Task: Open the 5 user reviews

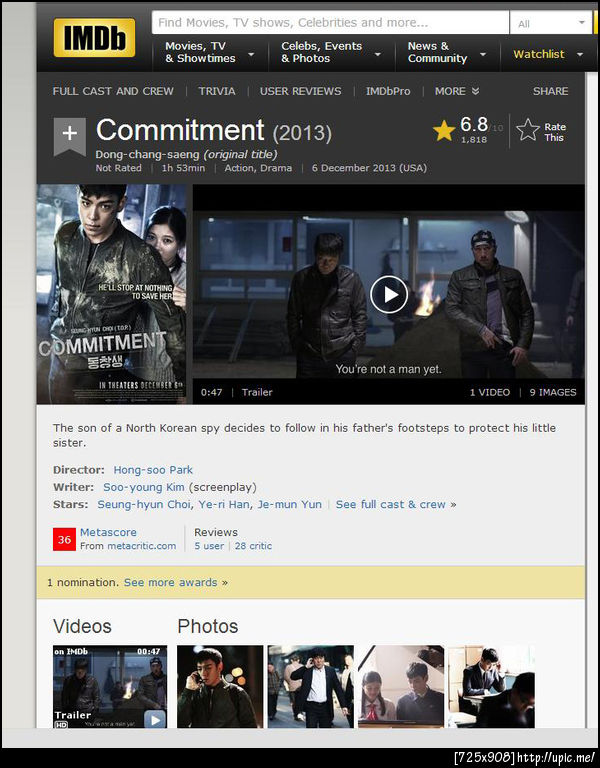Action: coord(209,546)
